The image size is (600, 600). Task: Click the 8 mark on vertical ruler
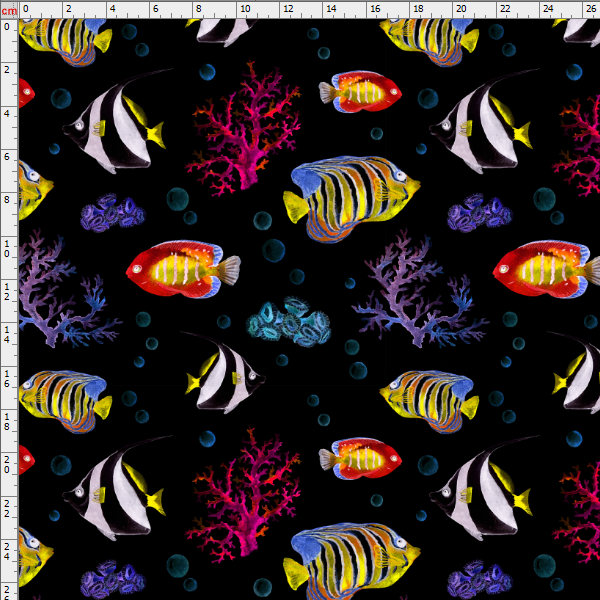[x=7, y=200]
